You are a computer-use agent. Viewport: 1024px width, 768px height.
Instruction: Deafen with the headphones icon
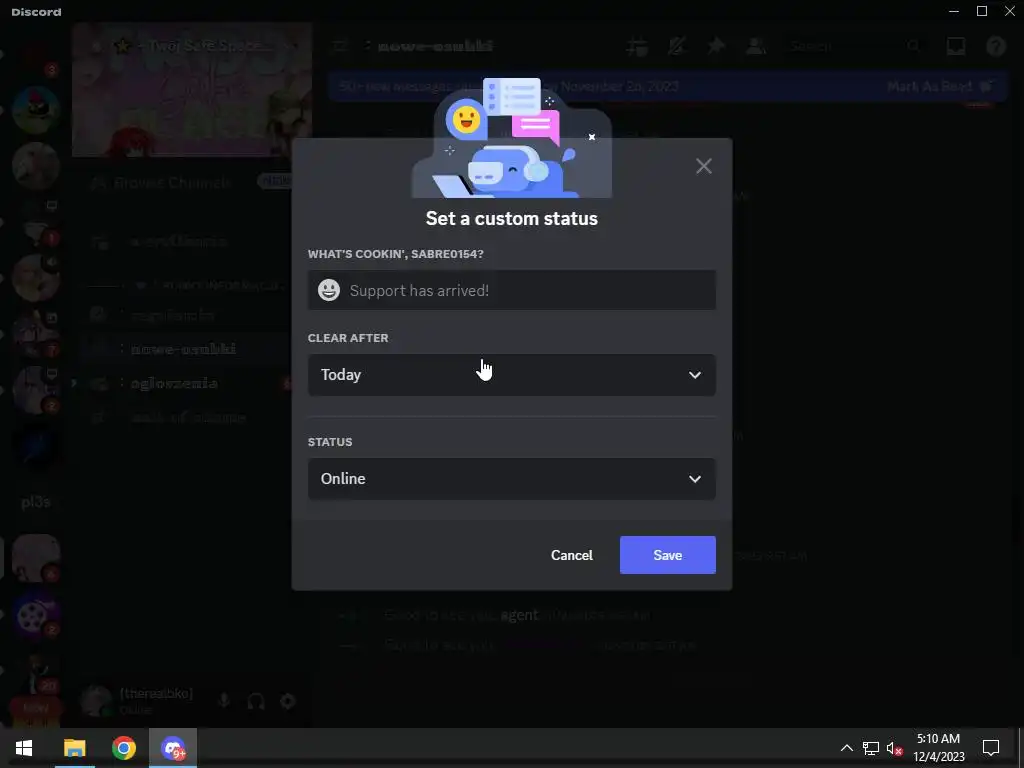[x=256, y=701]
